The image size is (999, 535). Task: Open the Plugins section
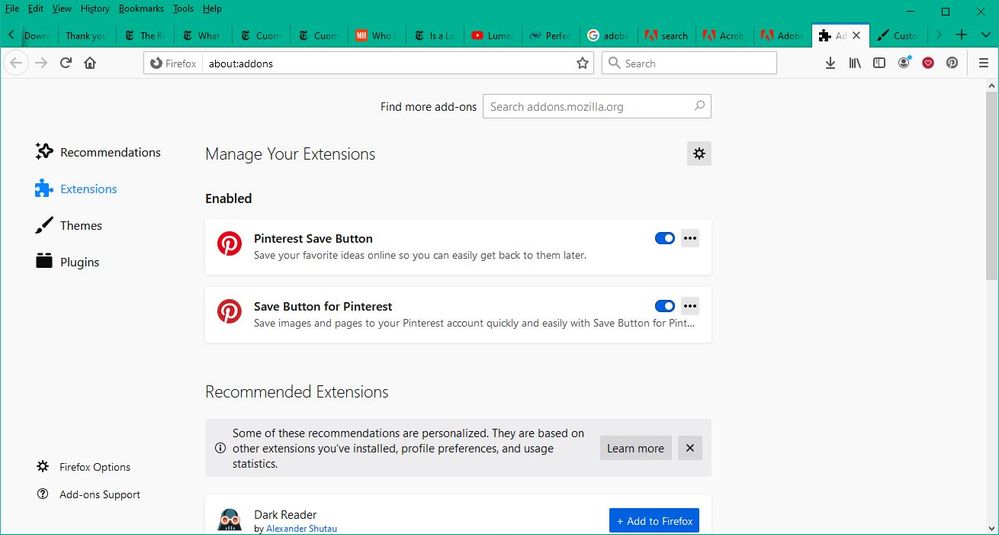point(67,261)
